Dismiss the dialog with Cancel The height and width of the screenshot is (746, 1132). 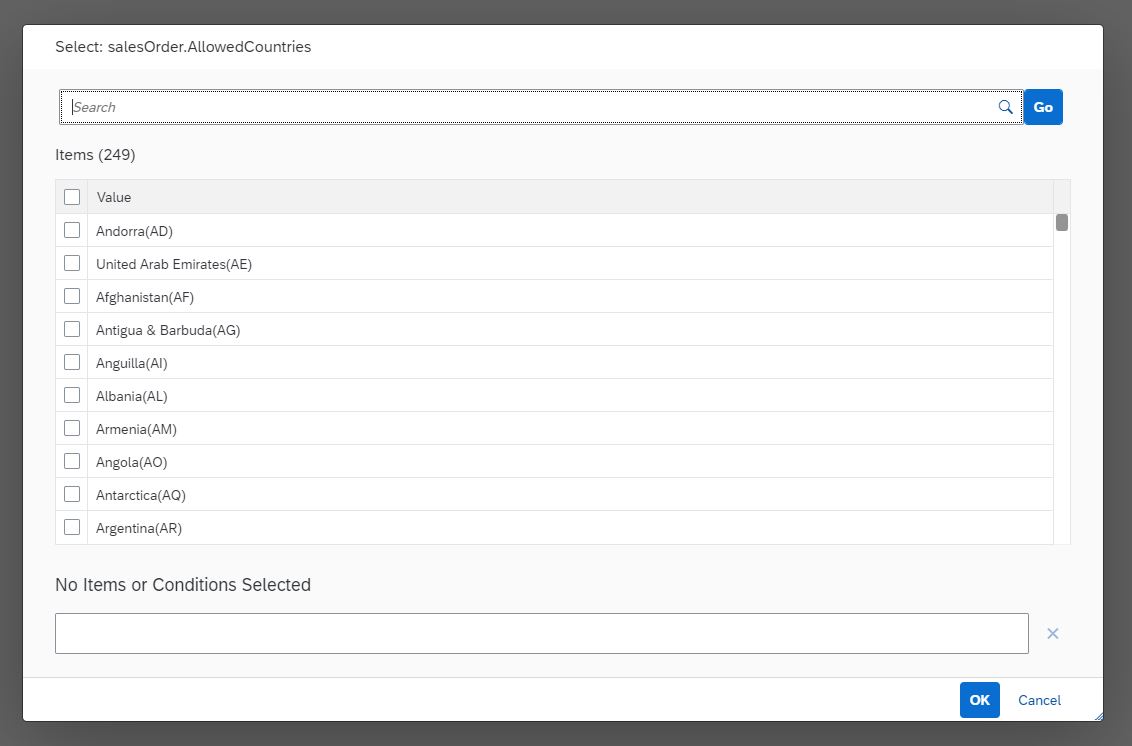pyautogui.click(x=1040, y=700)
